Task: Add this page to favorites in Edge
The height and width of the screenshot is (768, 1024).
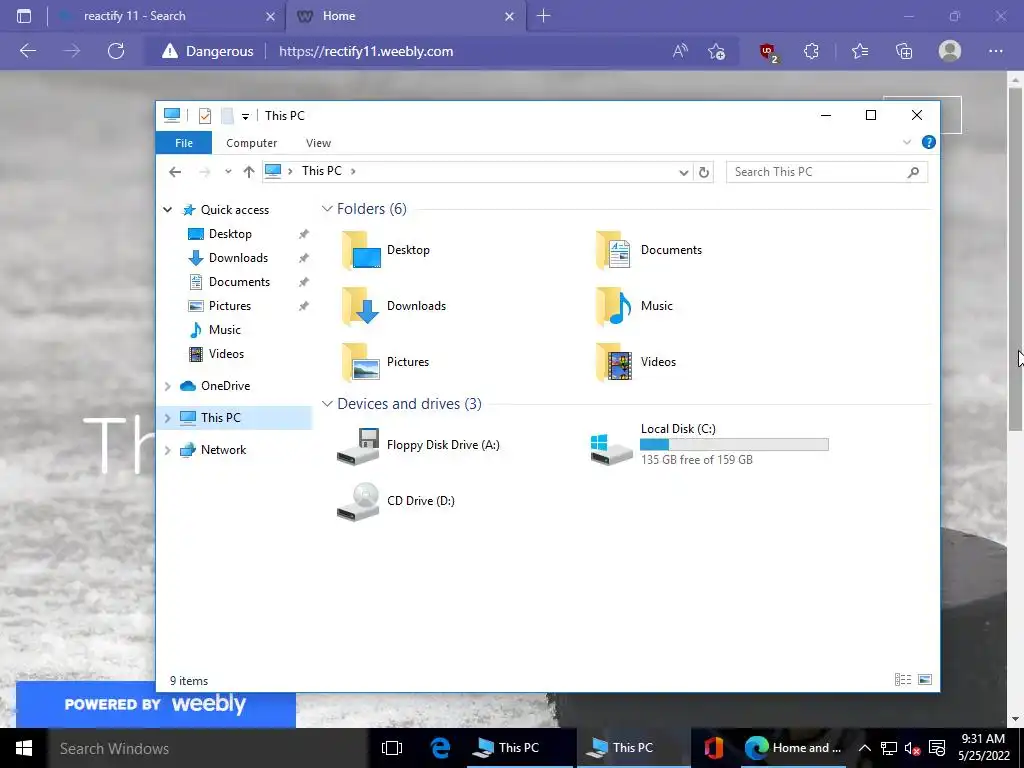Action: [716, 52]
